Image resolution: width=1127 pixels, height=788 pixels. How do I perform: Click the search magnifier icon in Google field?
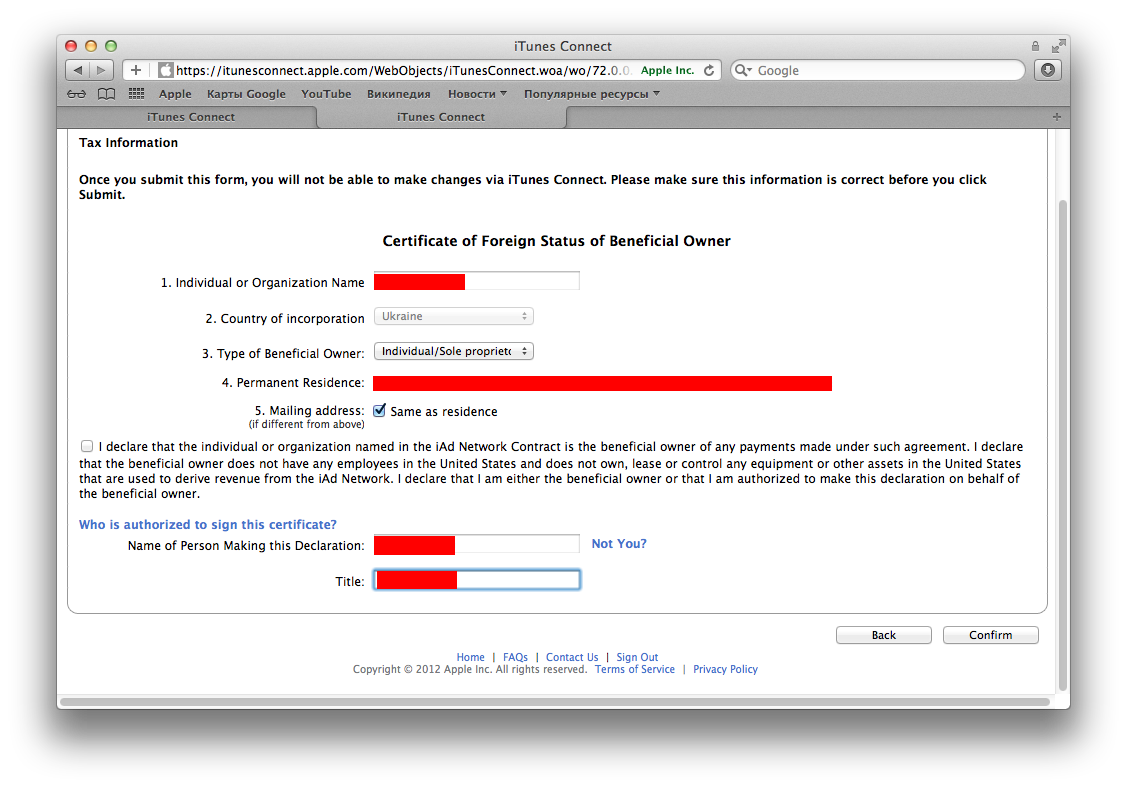click(x=742, y=70)
